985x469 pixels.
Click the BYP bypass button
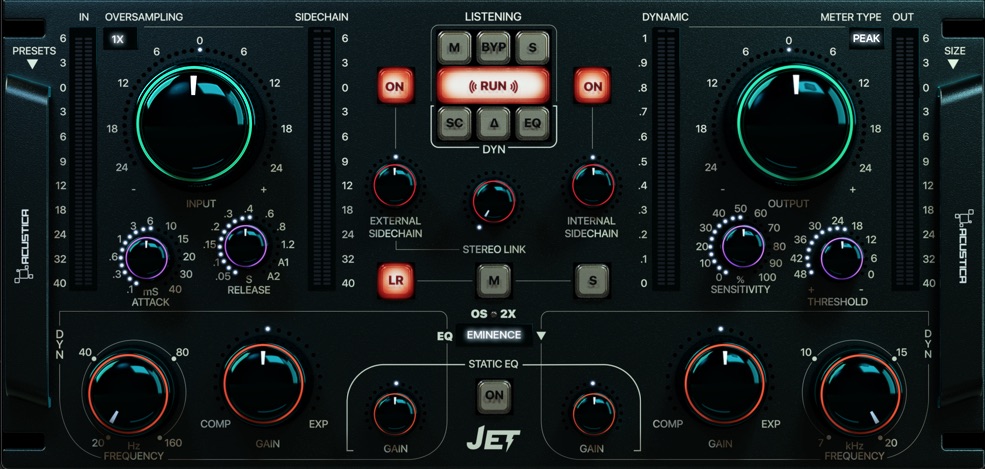pos(493,47)
